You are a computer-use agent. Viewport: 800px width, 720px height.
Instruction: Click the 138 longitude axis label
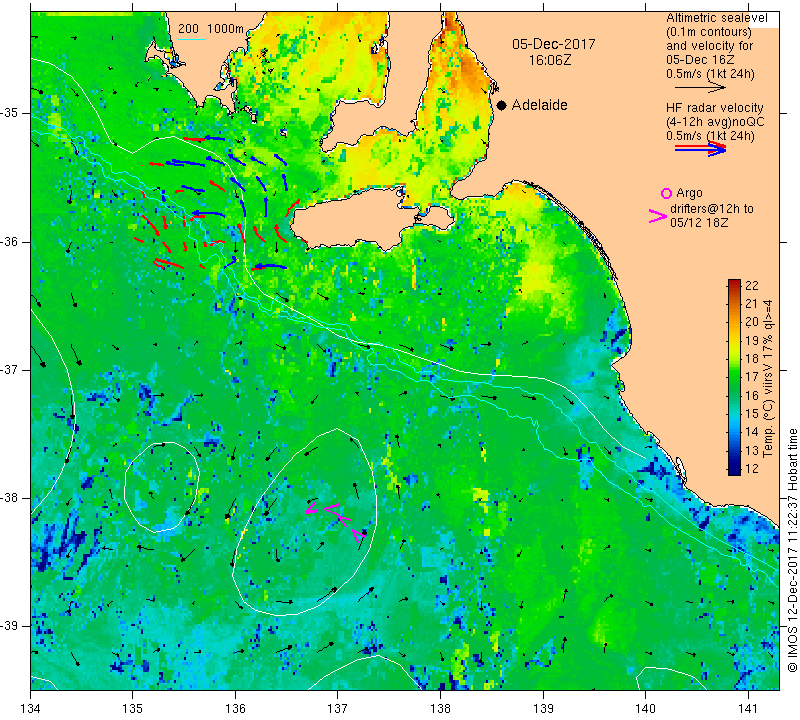tap(440, 708)
